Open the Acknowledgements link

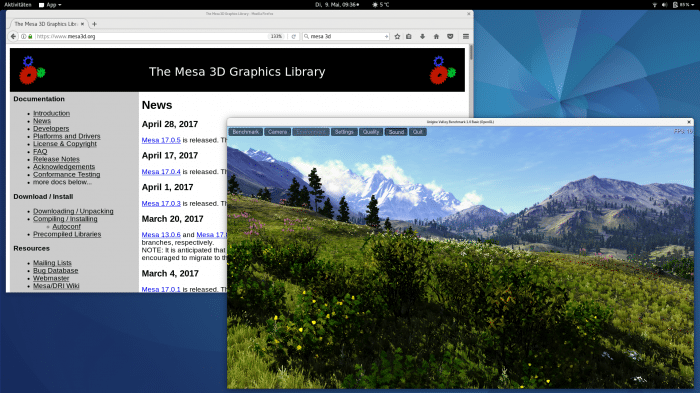coord(64,167)
